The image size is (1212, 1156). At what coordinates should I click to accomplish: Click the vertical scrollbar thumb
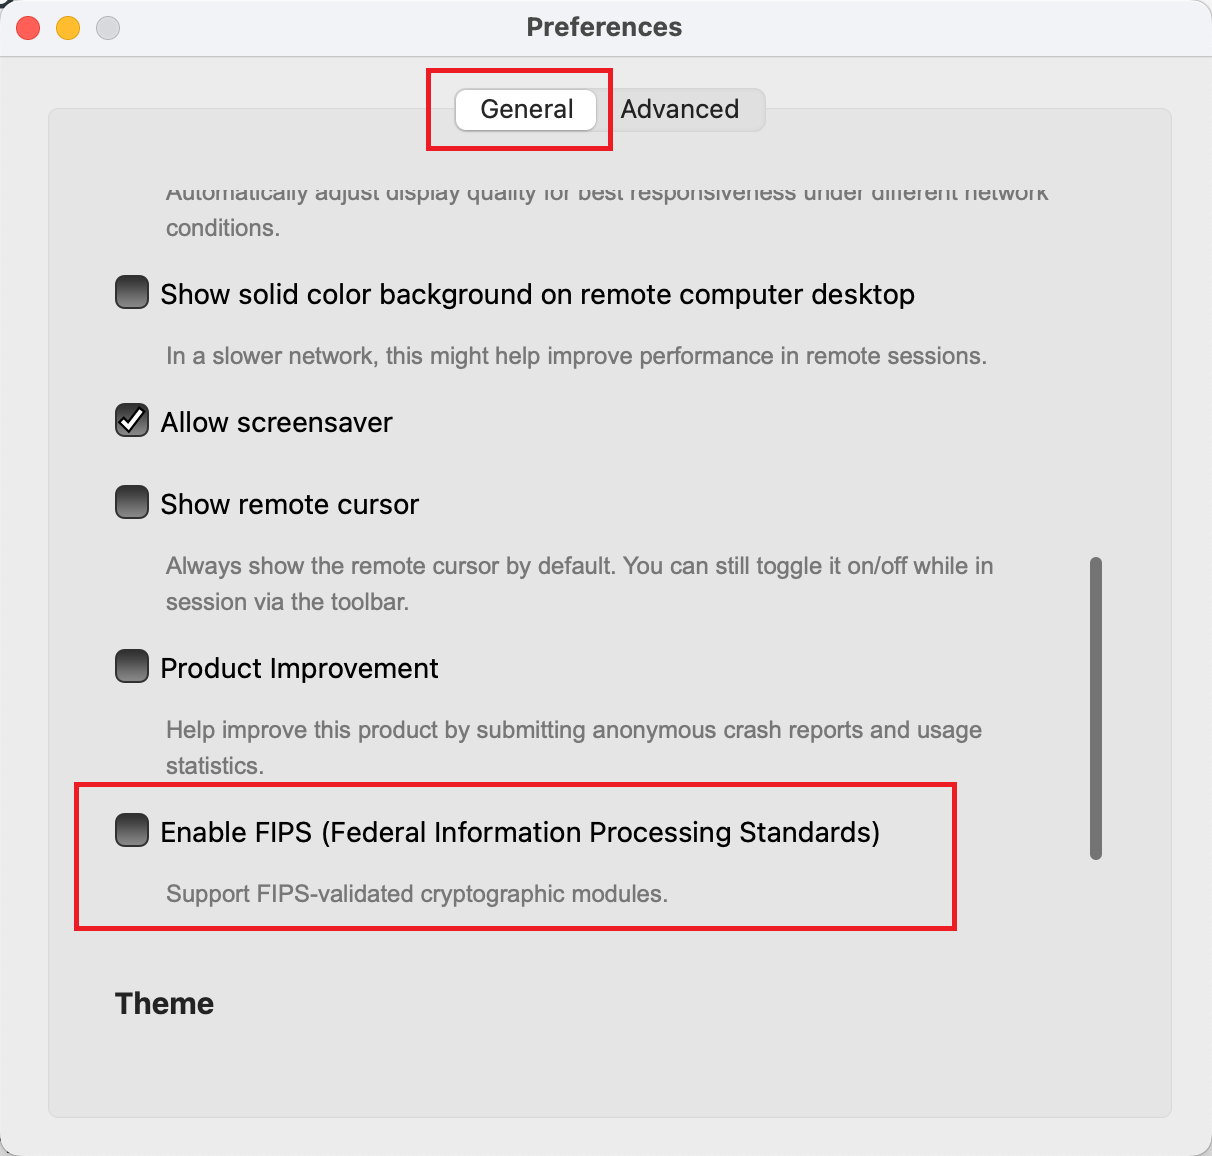tap(1096, 708)
